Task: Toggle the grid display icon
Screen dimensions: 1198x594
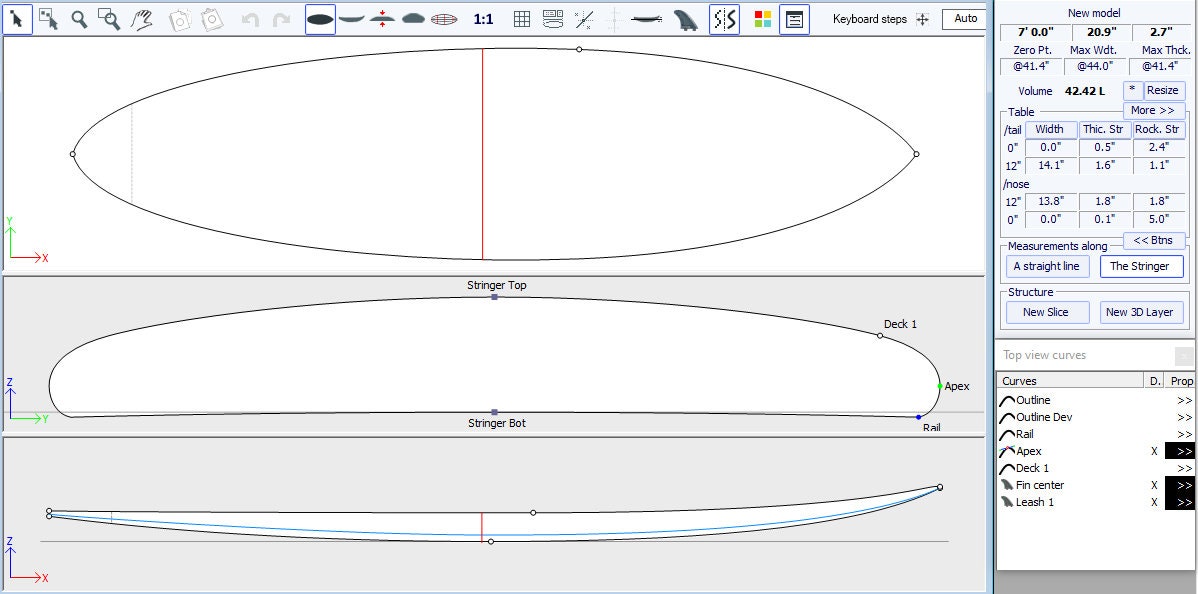Action: pos(521,18)
